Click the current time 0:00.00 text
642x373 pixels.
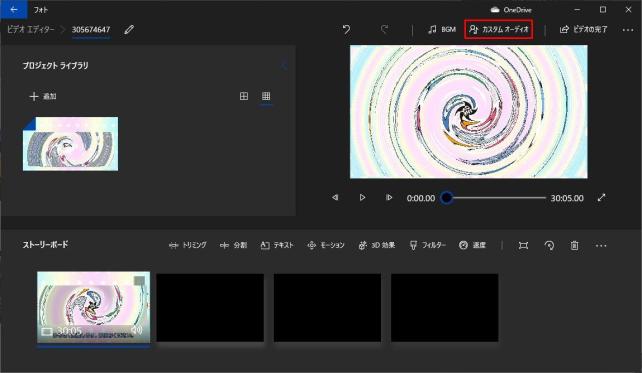point(421,198)
